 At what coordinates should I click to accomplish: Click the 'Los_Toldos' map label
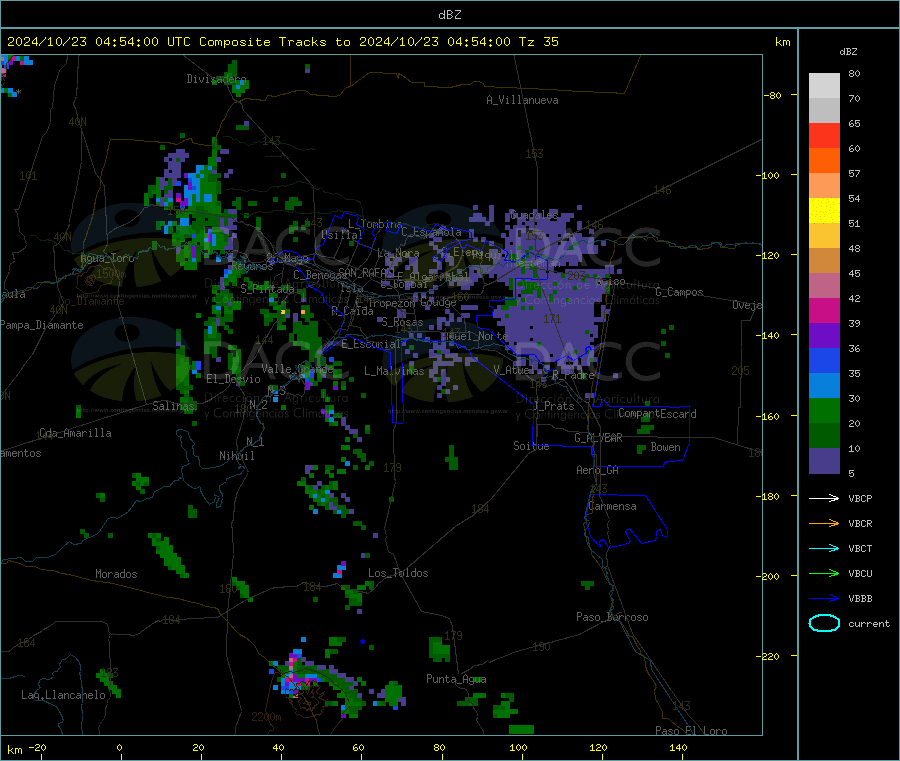(398, 573)
